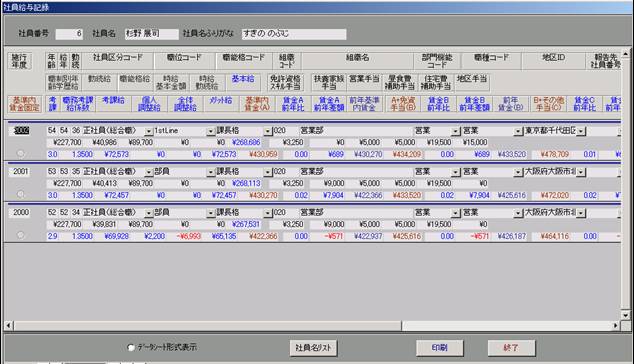Open 課長格 dropdown in the 2000 row
The image size is (634, 364).
point(268,213)
